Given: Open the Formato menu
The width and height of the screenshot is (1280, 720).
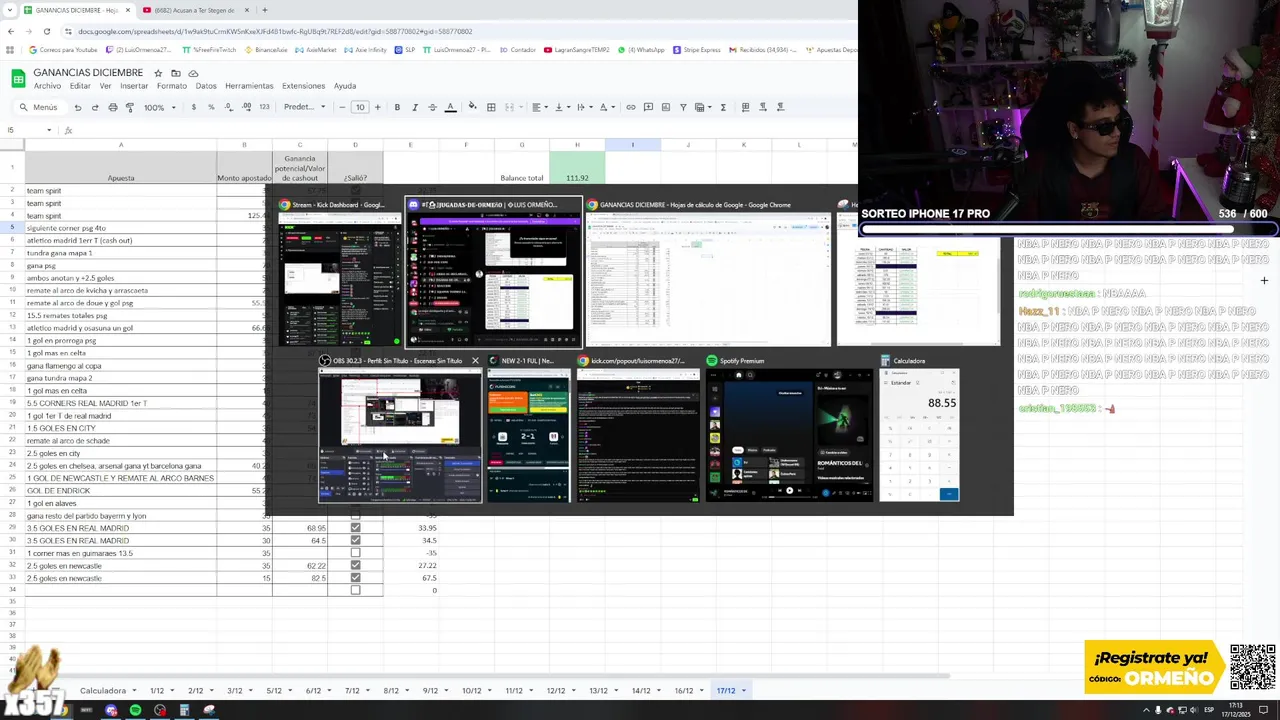Looking at the screenshot, I should click(x=172, y=86).
